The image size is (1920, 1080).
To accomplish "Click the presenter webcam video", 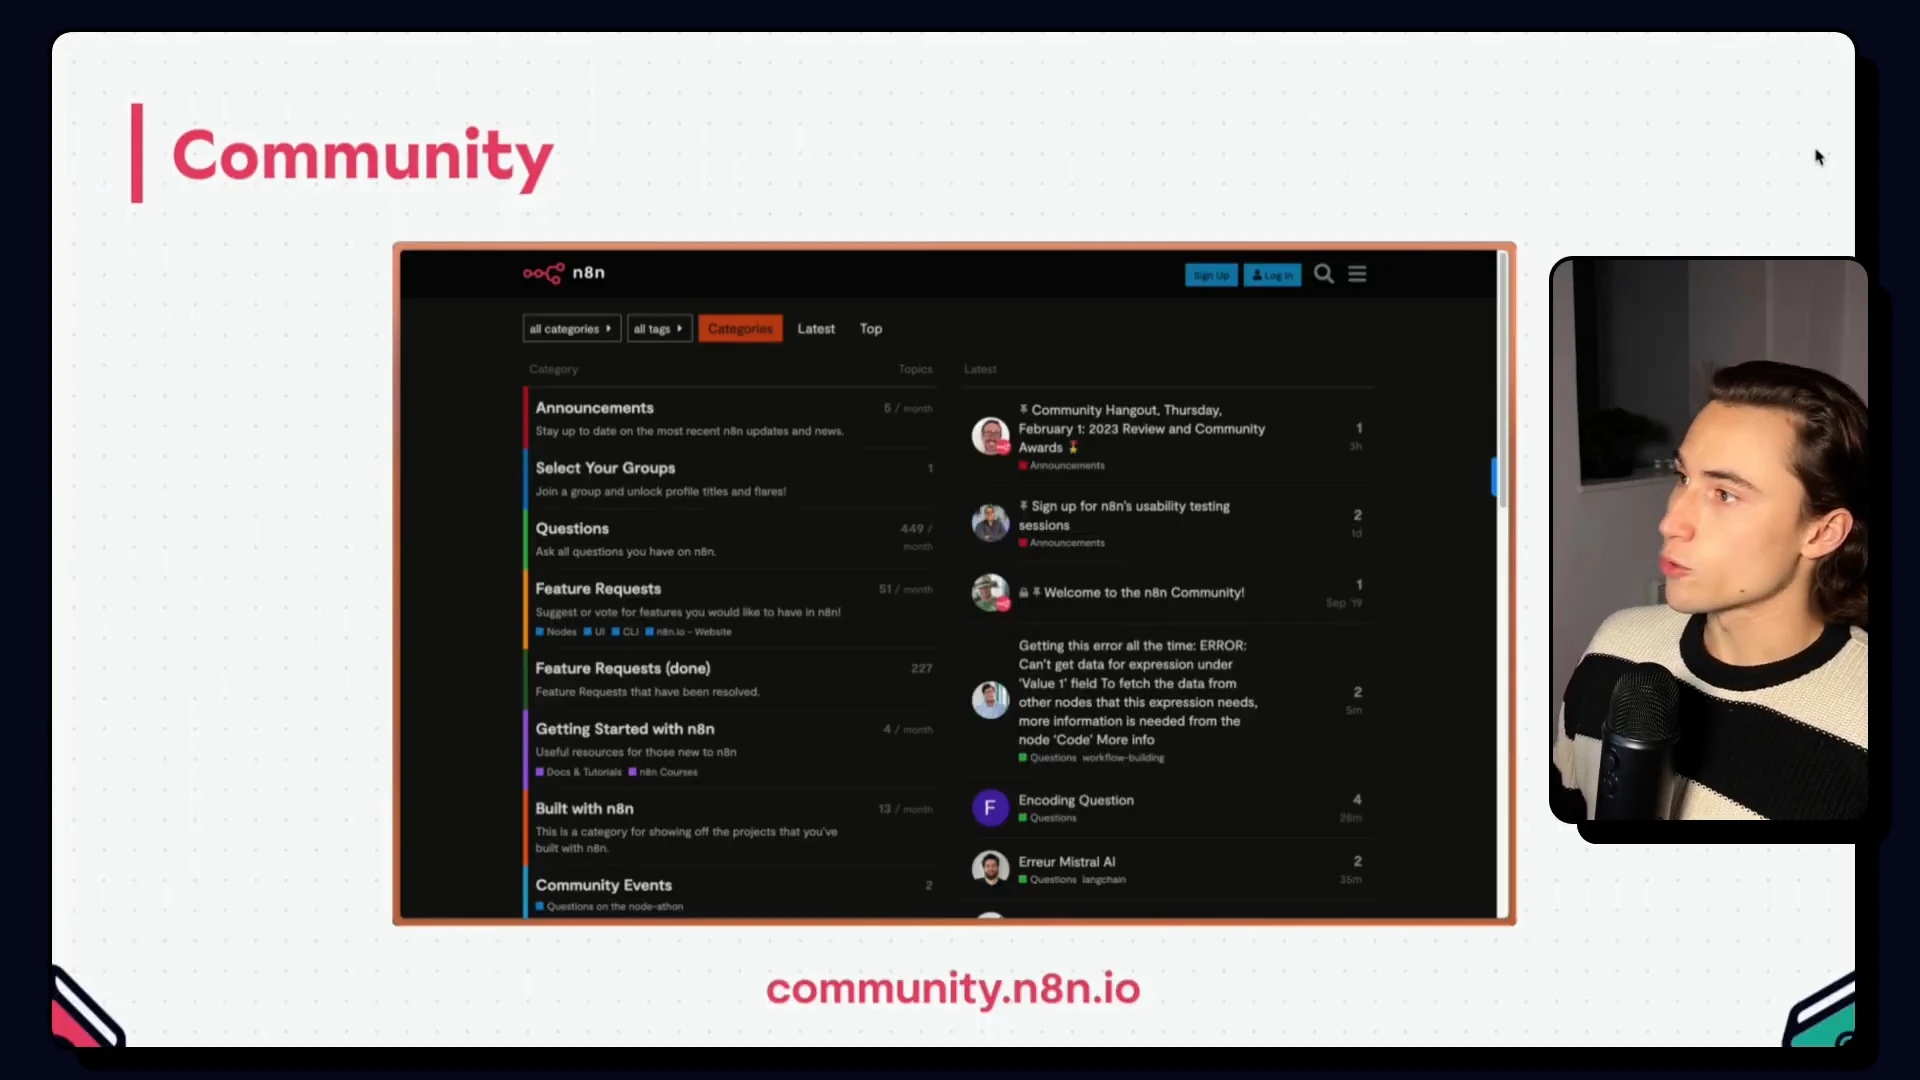I will (x=1708, y=539).
